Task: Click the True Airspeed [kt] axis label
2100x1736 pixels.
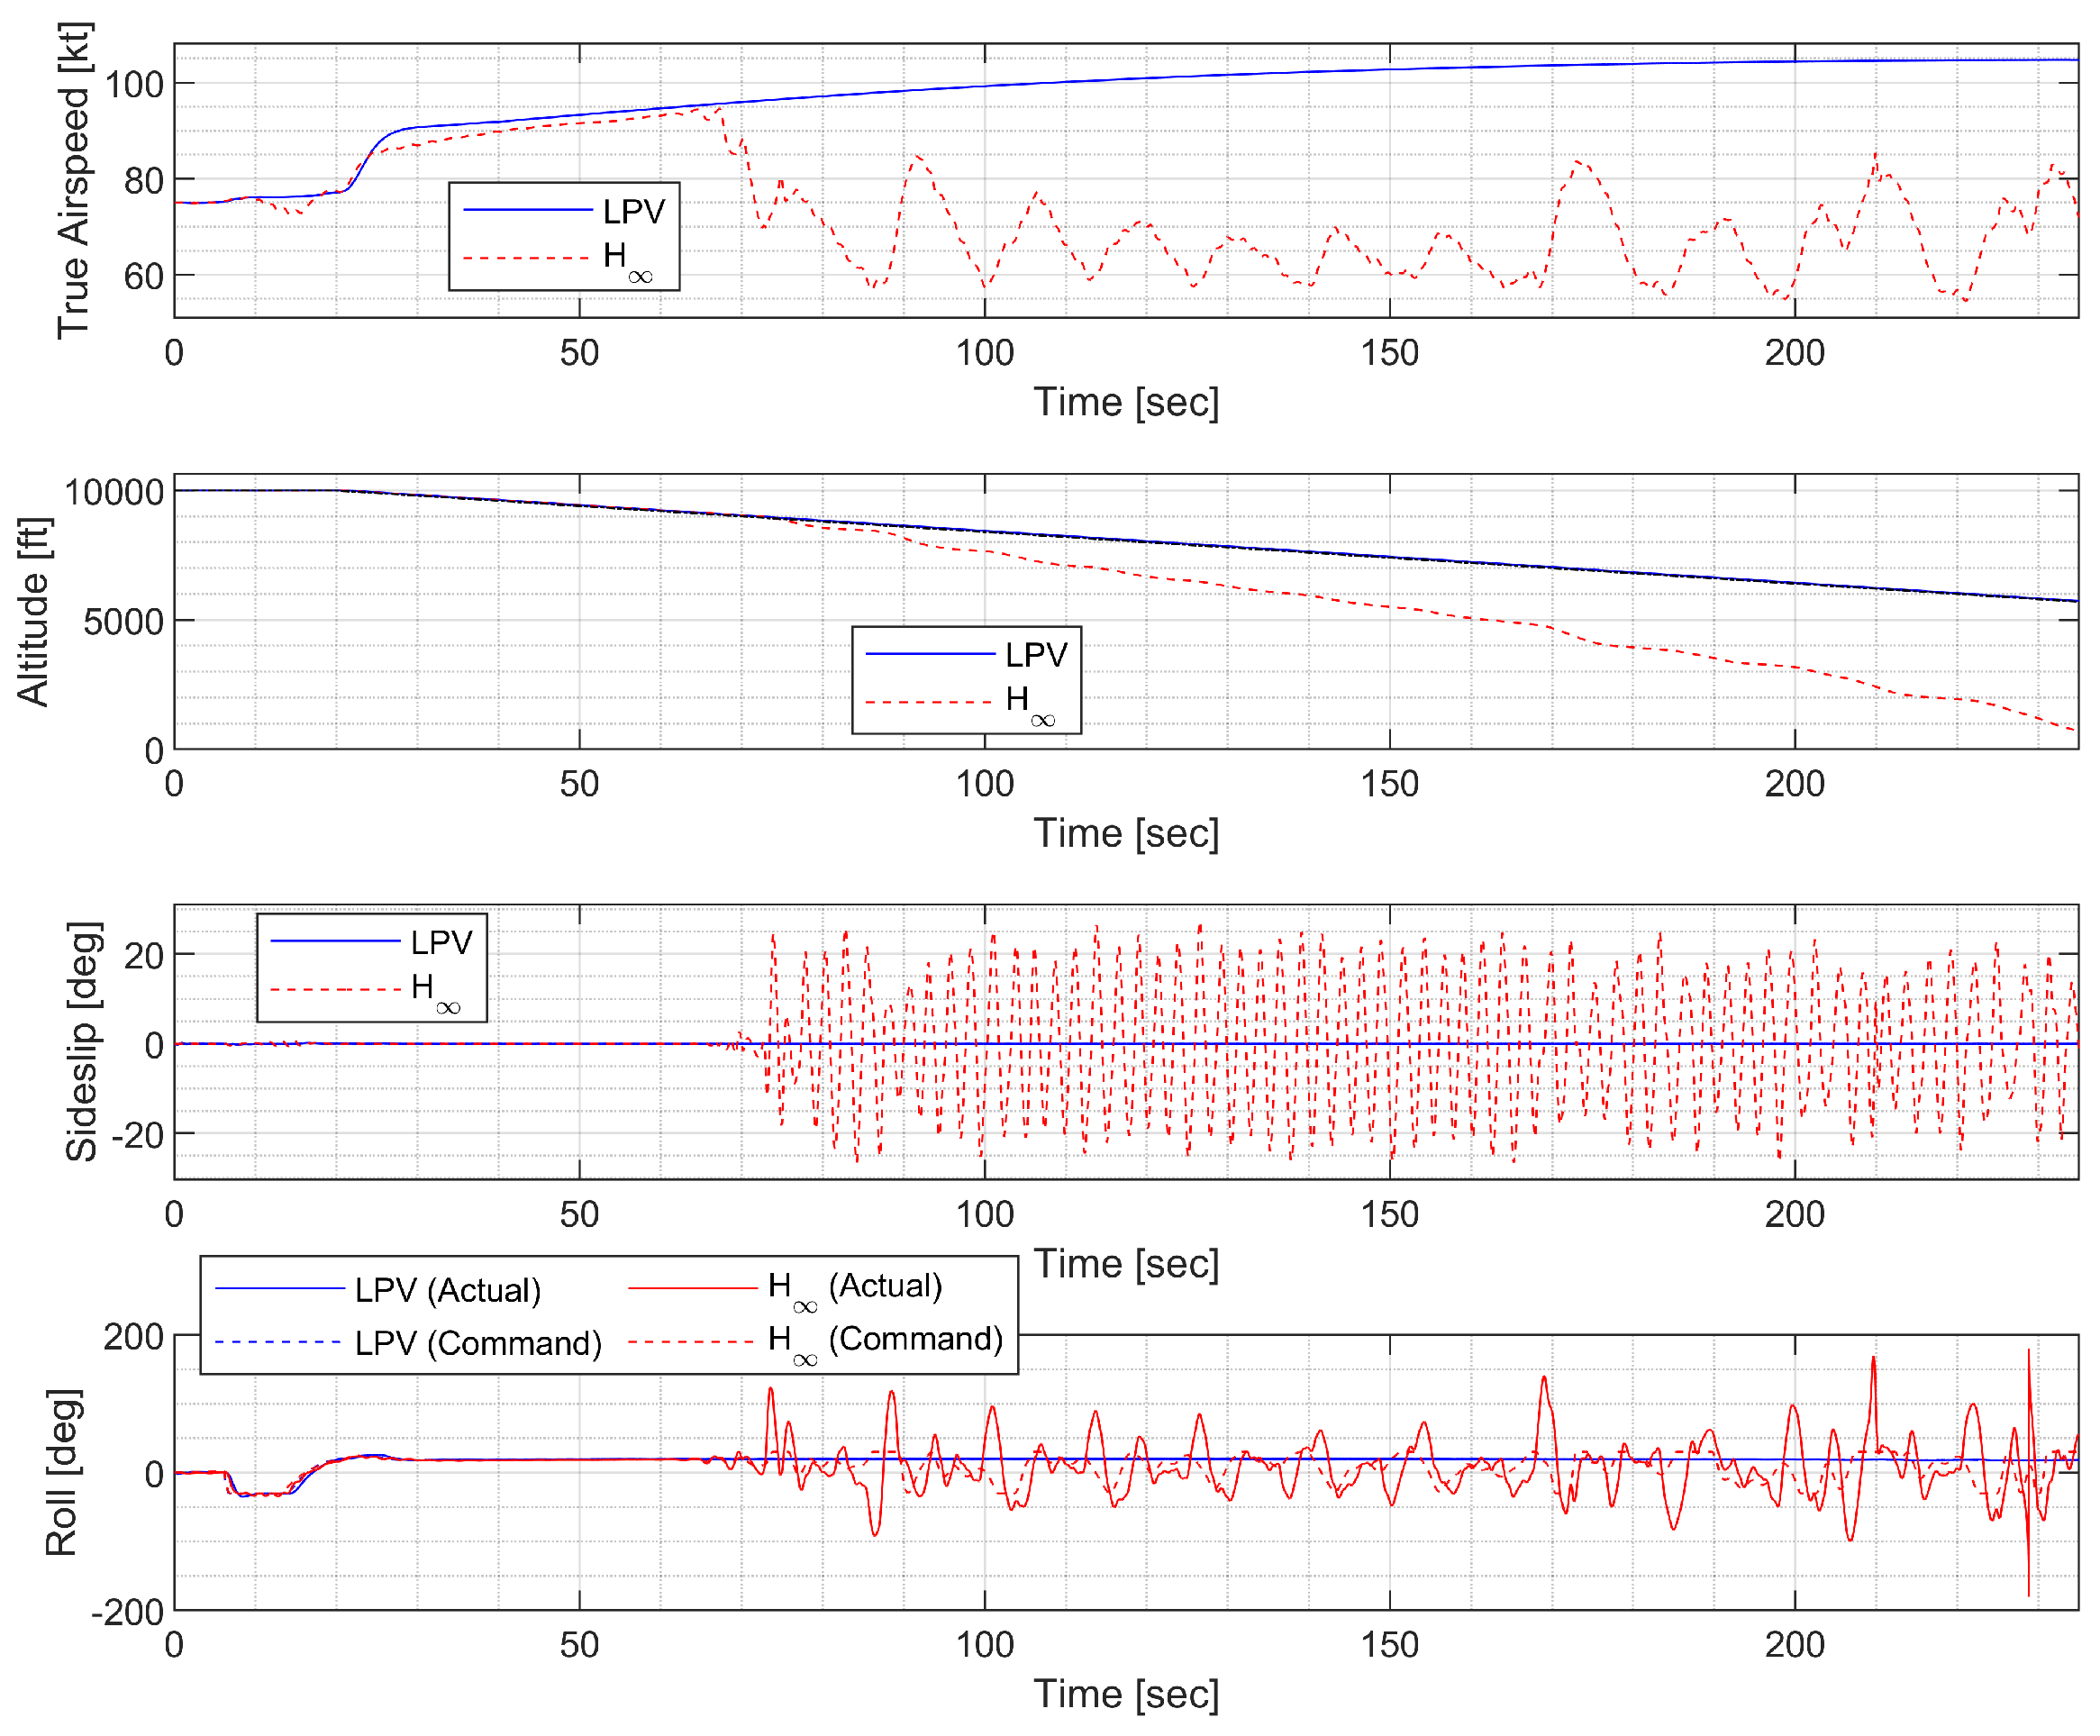Action: pos(72,180)
